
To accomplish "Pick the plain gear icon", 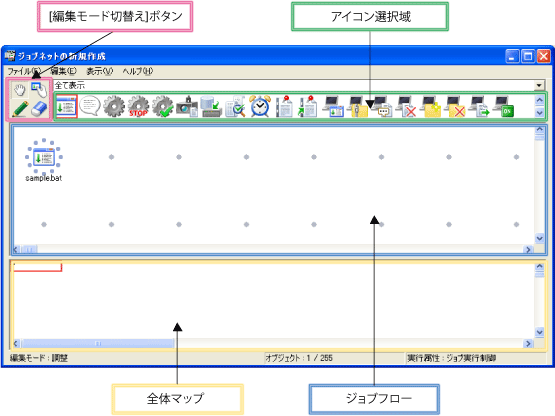I will 114,106.
